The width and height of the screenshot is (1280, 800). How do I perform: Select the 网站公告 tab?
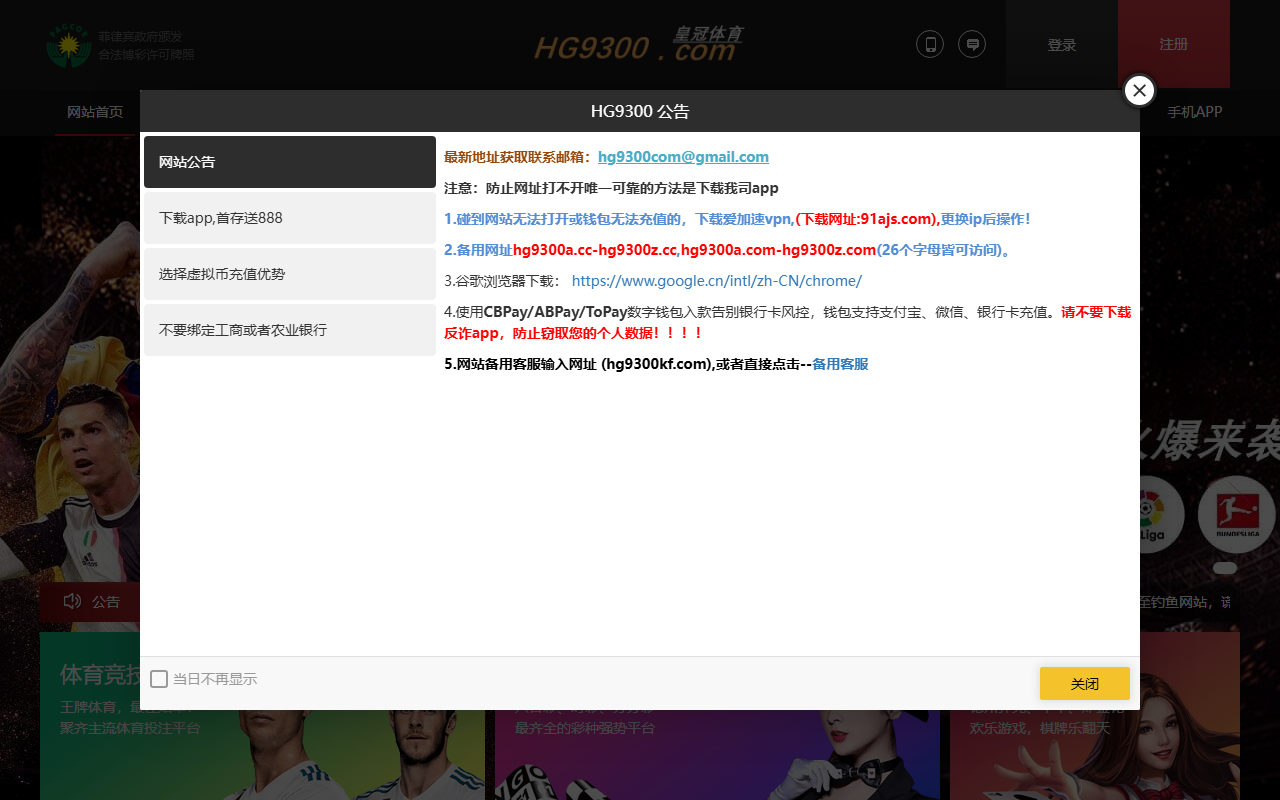pyautogui.click(x=290, y=162)
